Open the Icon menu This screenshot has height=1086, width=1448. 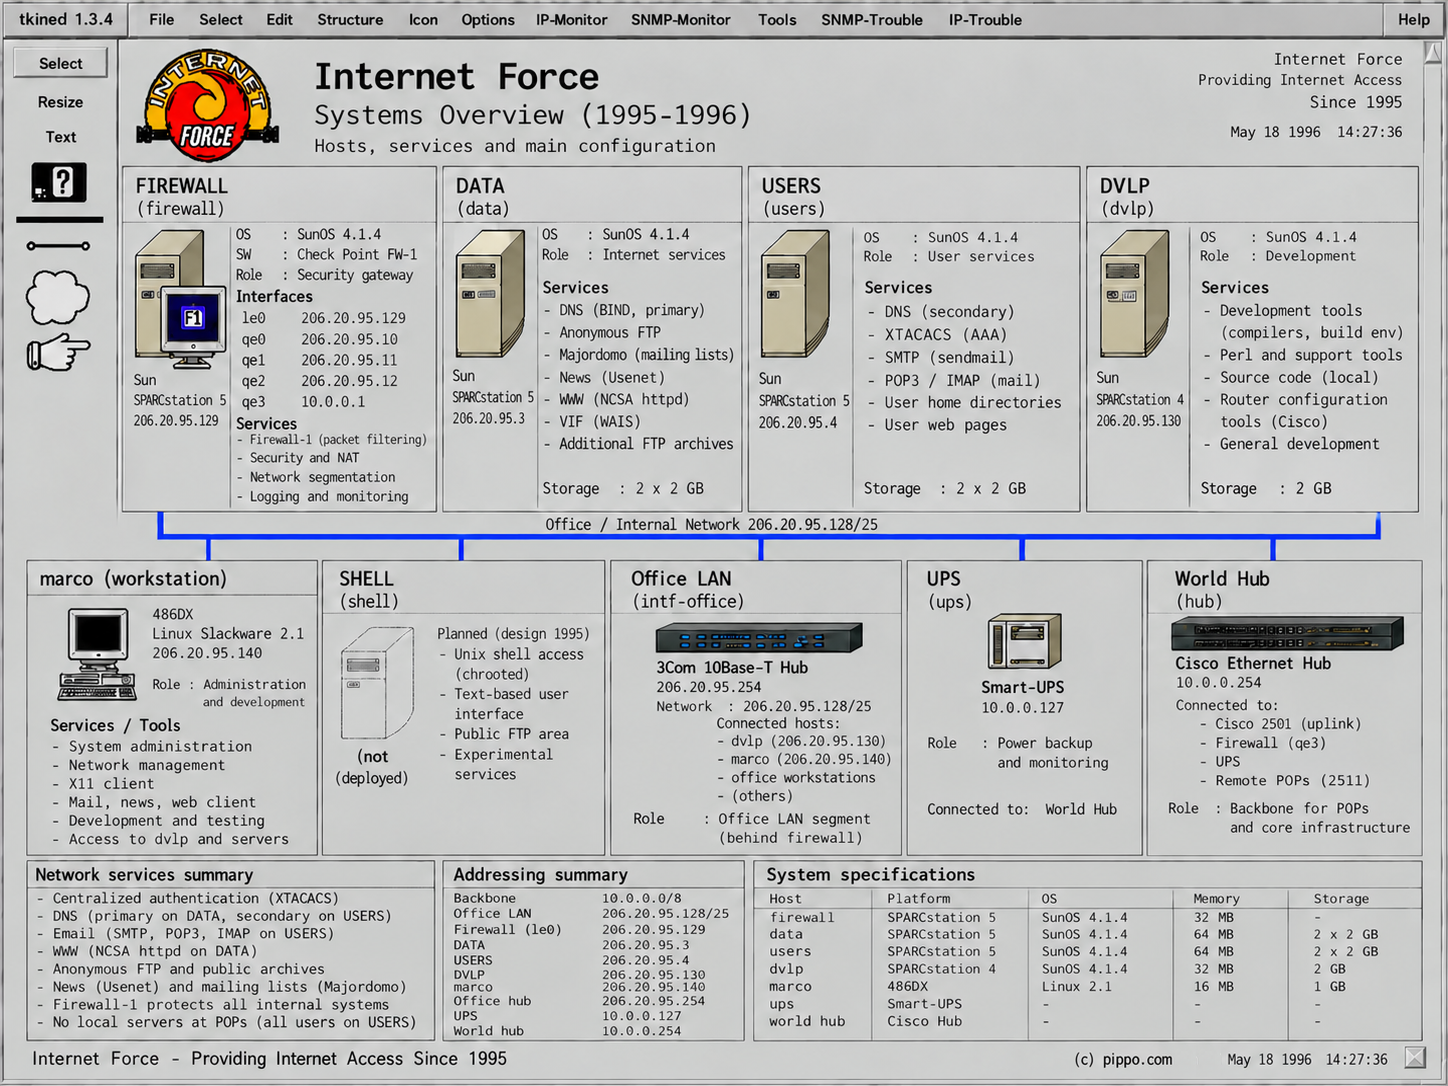point(423,19)
